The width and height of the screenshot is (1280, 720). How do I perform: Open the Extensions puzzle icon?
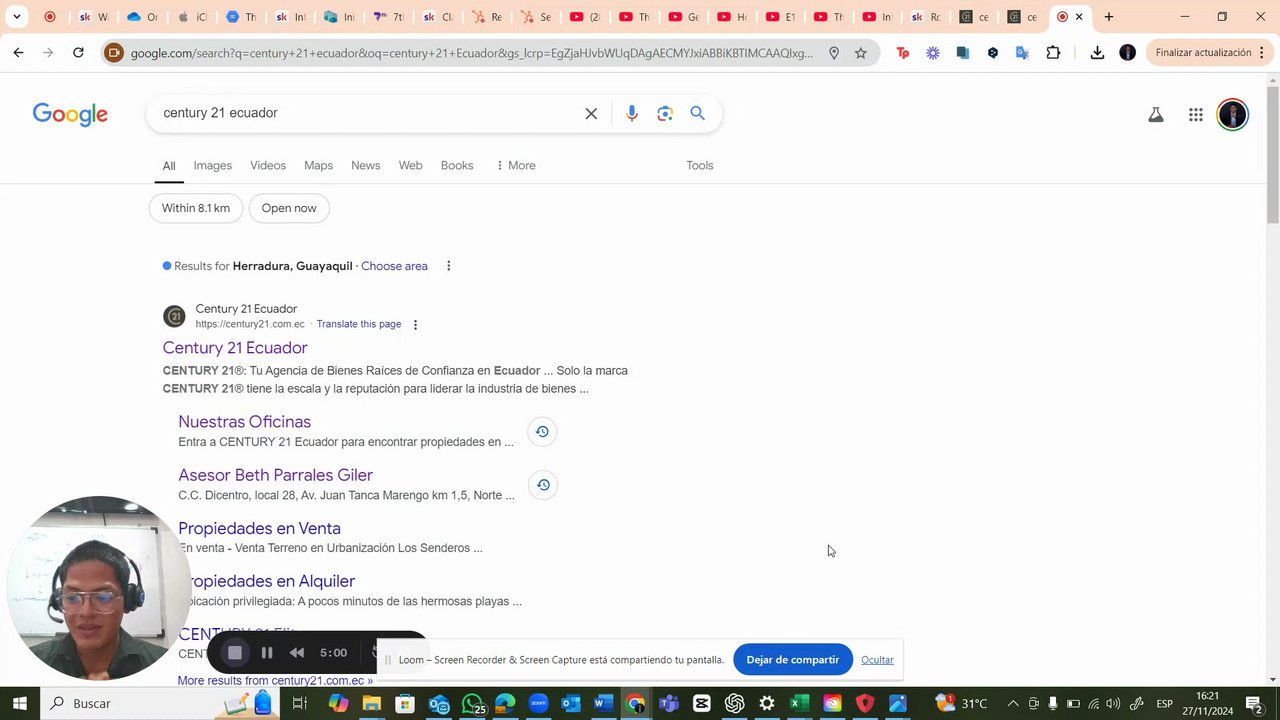1053,53
